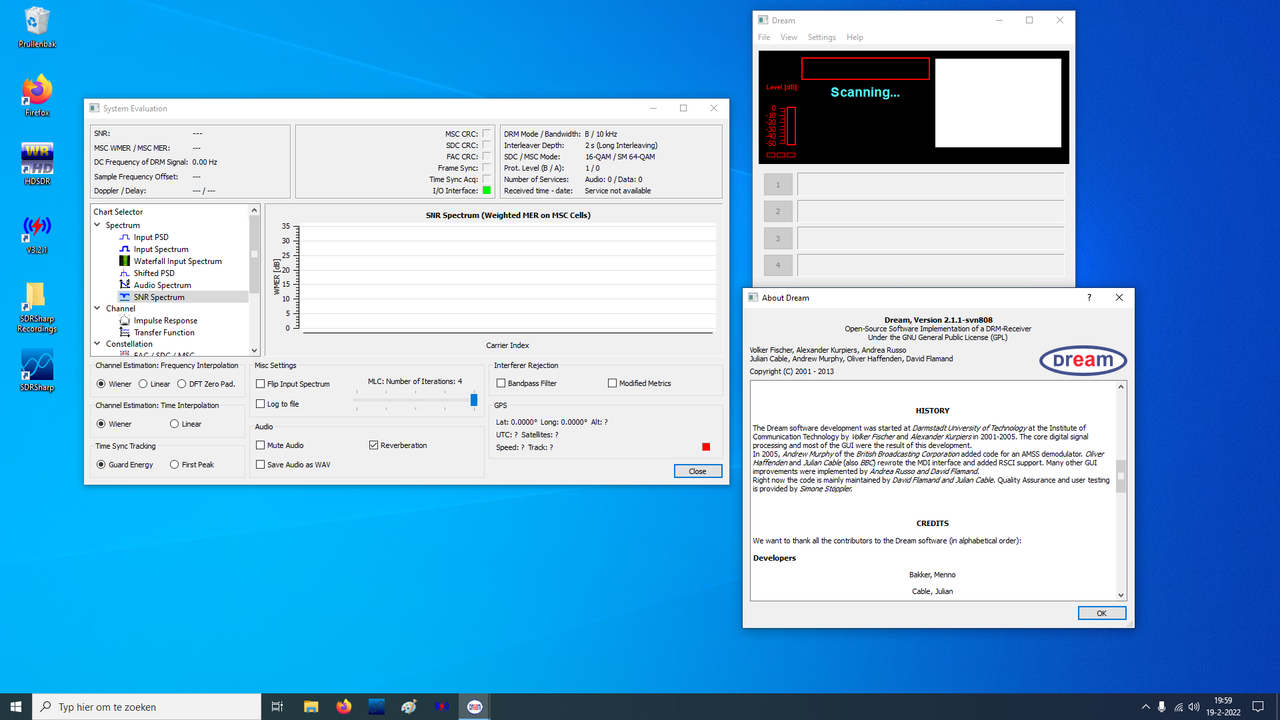Viewport: 1280px width, 720px height.
Task: Open Task View in taskbar
Action: 278,707
